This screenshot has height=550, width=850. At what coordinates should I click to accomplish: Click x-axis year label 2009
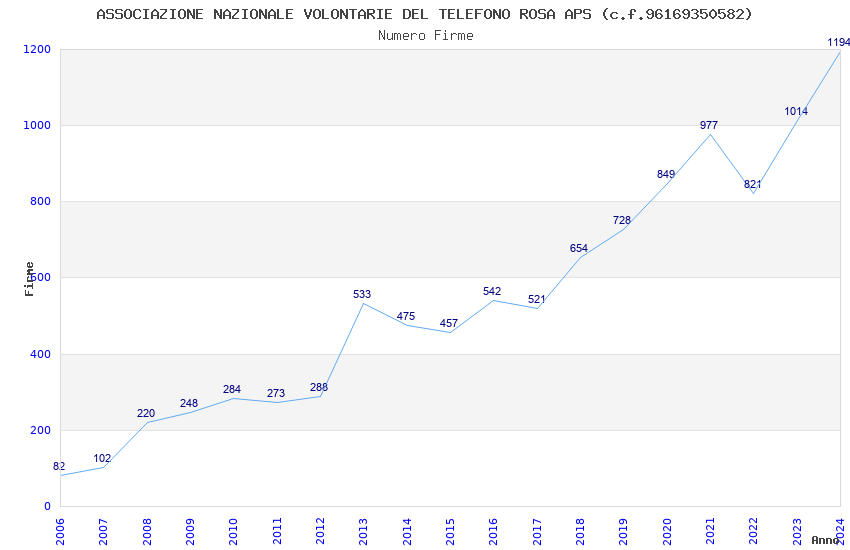(190, 531)
